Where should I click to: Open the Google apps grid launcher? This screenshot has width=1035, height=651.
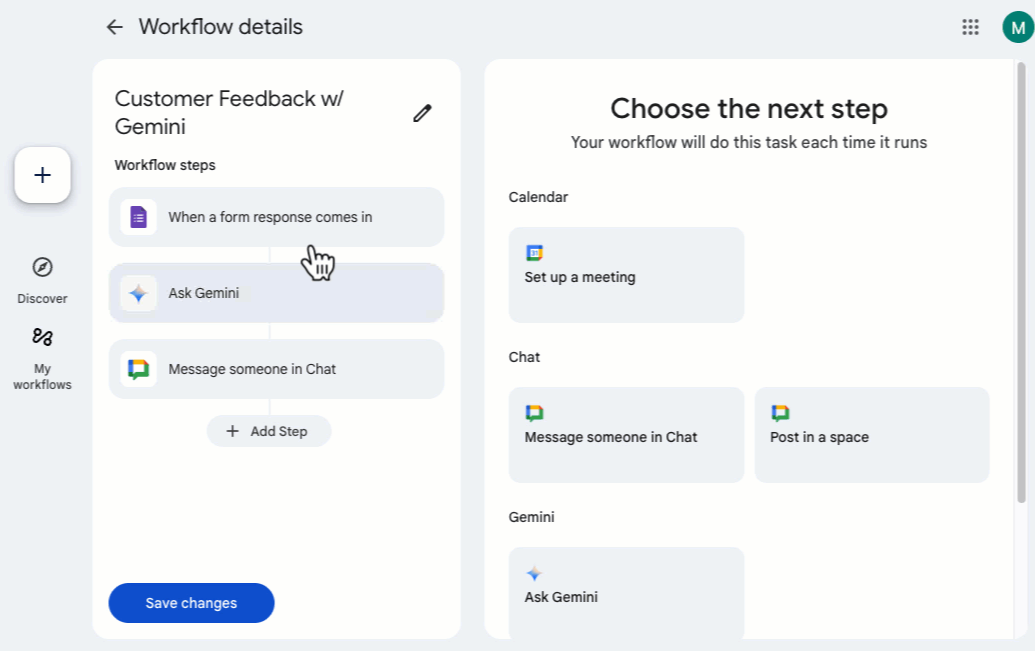tap(969, 27)
